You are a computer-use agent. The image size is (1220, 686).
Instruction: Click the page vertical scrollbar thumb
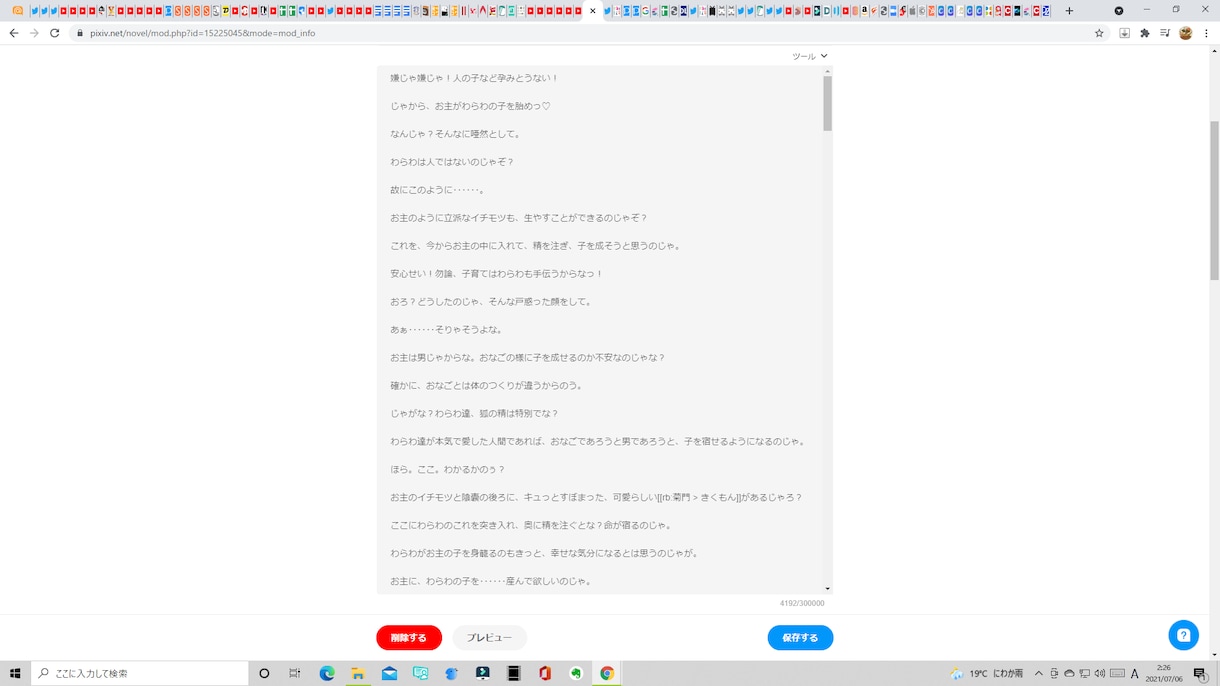tap(1215, 200)
